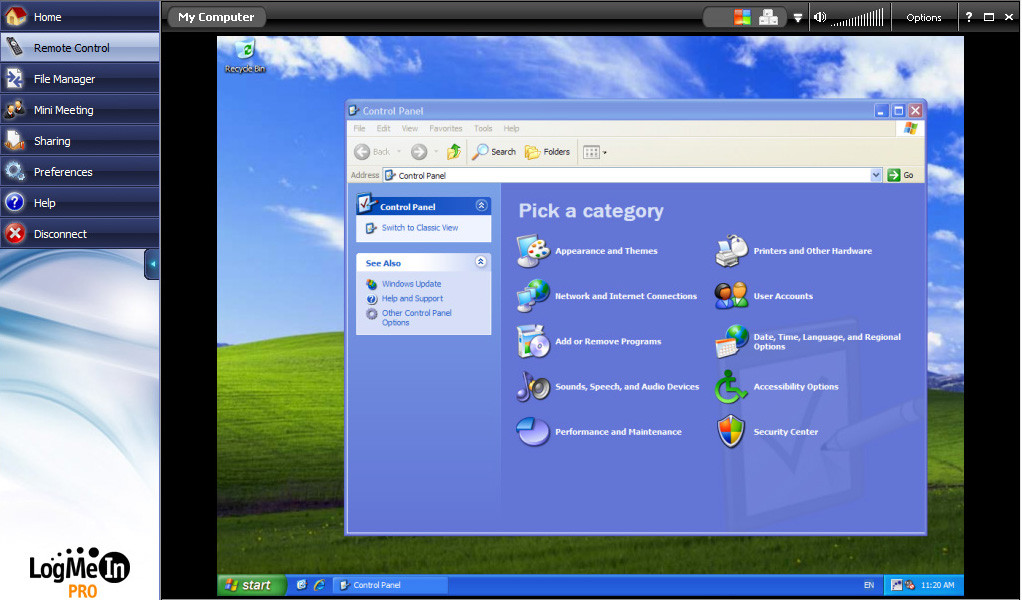This screenshot has height=600, width=1022.
Task: Open Mini Meeting in LogMeIn sidebar
Action: click(80, 109)
